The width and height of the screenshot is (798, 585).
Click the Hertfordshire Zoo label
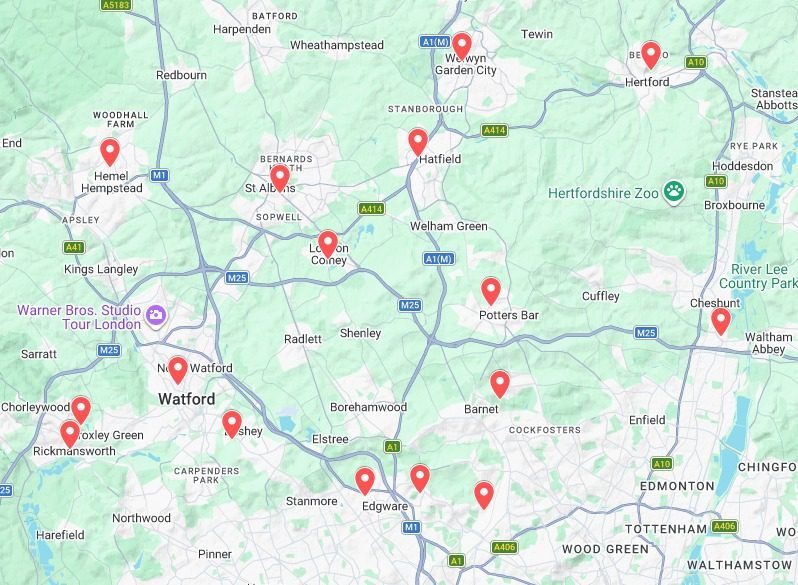click(x=603, y=193)
